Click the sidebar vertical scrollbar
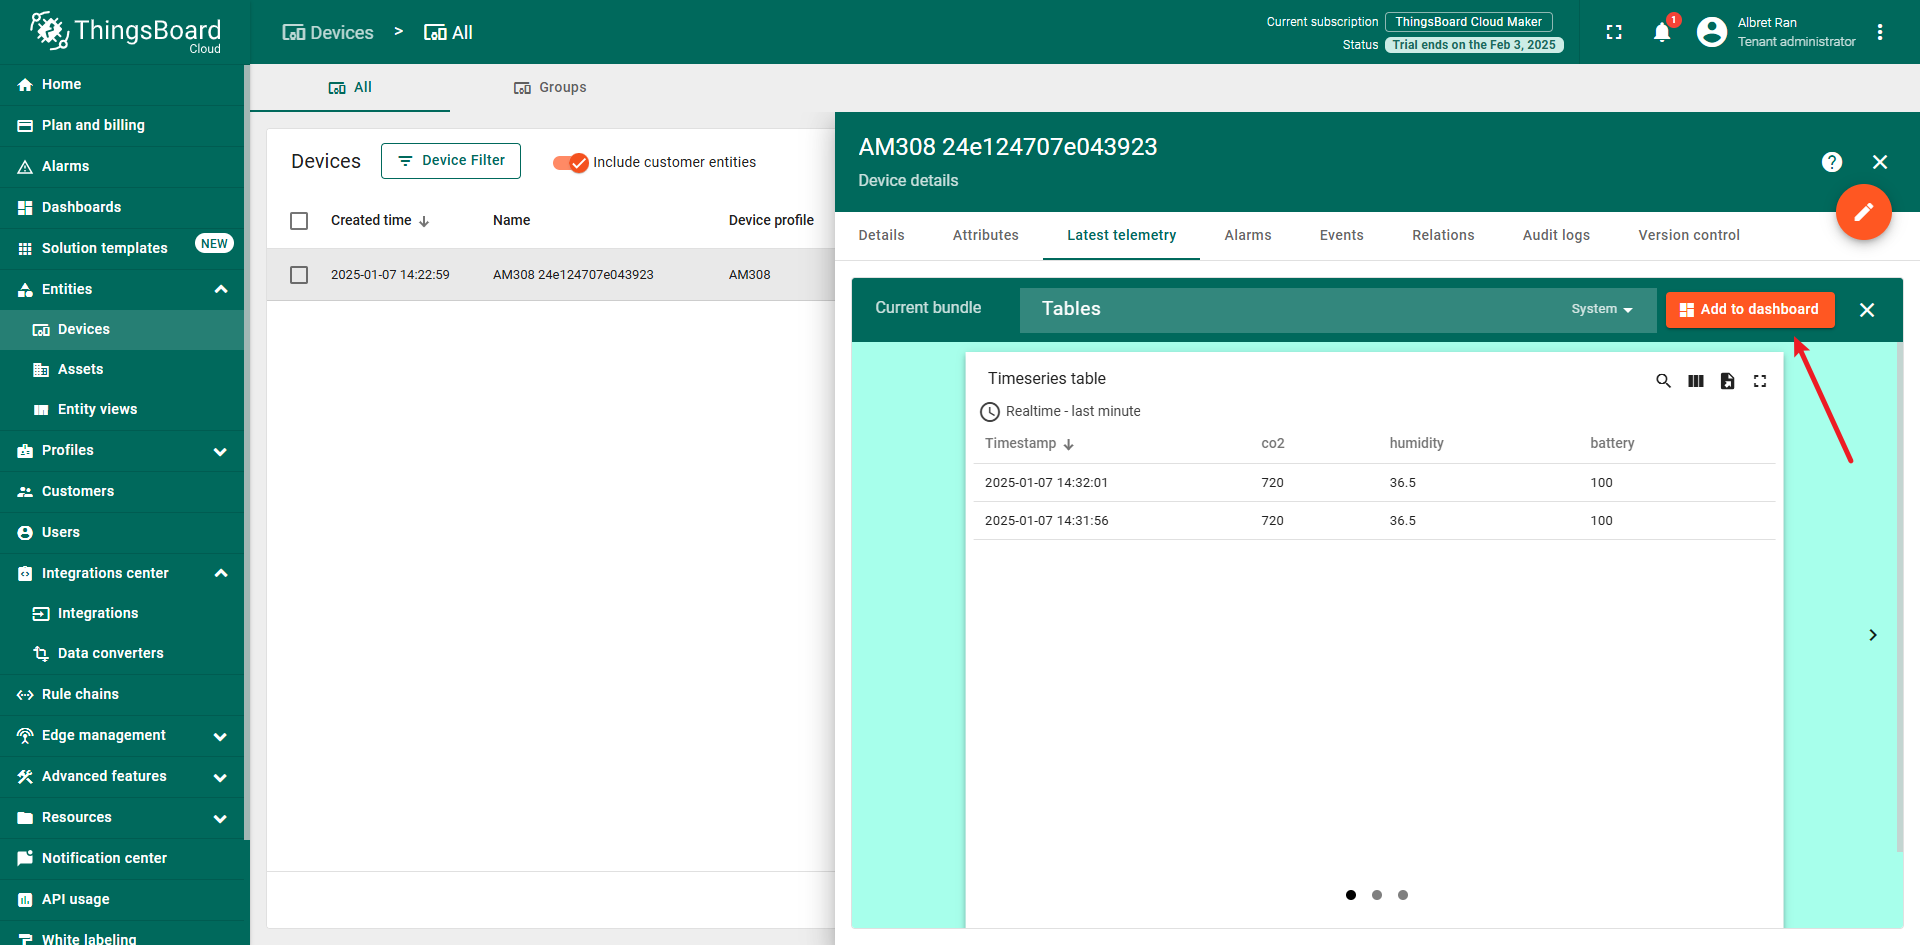Screen dimensions: 1920x945 (247, 450)
